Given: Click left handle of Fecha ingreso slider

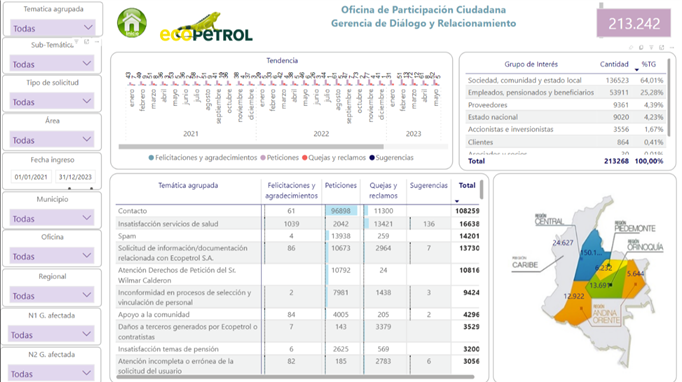Looking at the screenshot, I should tap(70, 188).
